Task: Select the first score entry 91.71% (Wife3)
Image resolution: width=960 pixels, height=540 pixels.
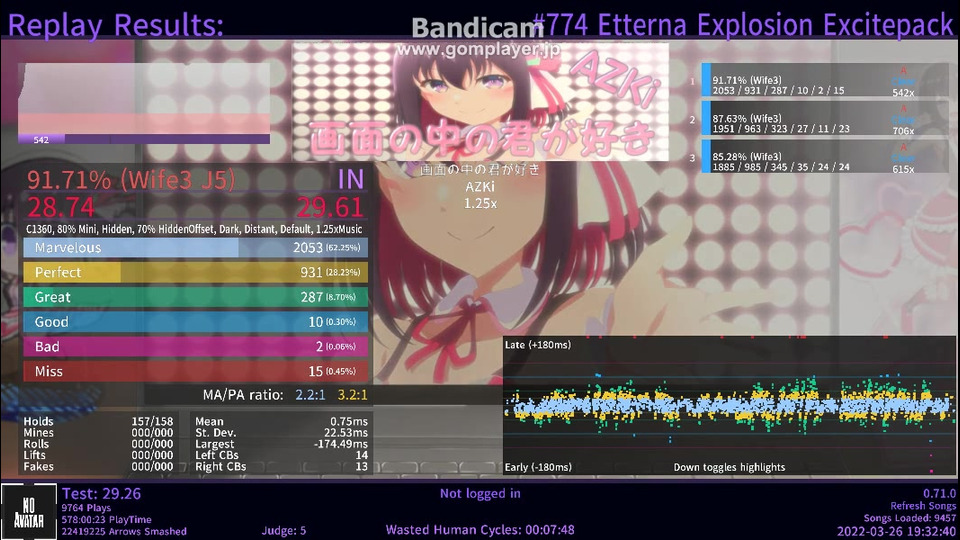Action: pos(825,80)
